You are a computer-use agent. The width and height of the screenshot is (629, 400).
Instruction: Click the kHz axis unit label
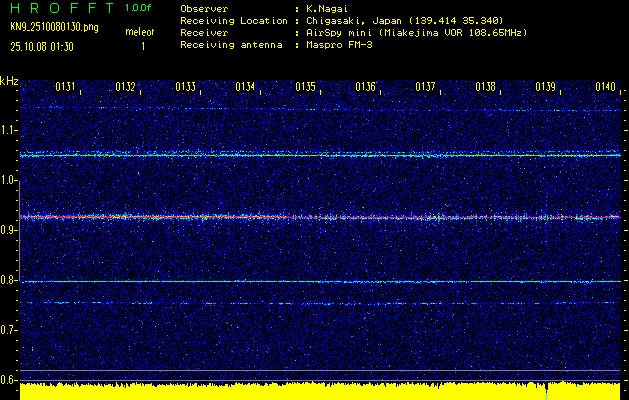(x=10, y=80)
